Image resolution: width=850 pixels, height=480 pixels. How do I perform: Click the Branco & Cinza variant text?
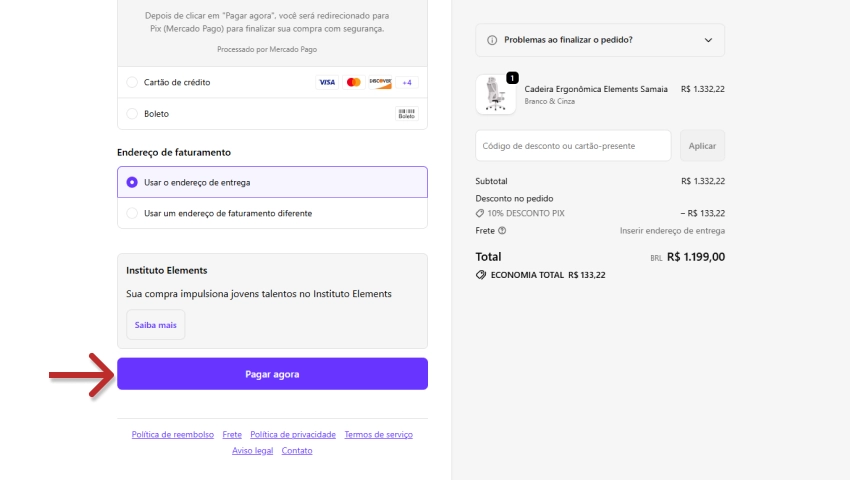coord(550,101)
